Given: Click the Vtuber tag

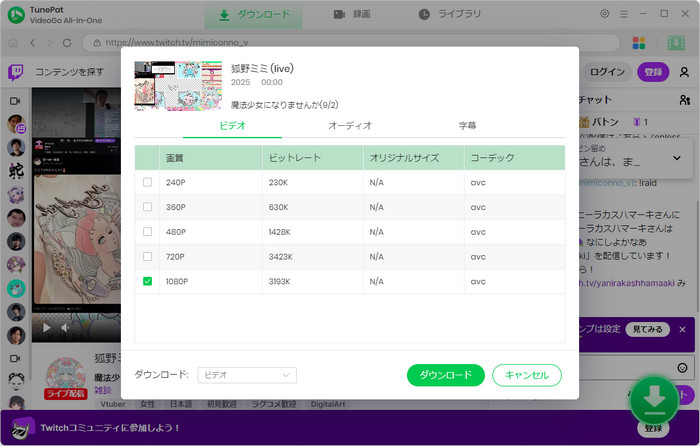Looking at the screenshot, I should pos(113,404).
